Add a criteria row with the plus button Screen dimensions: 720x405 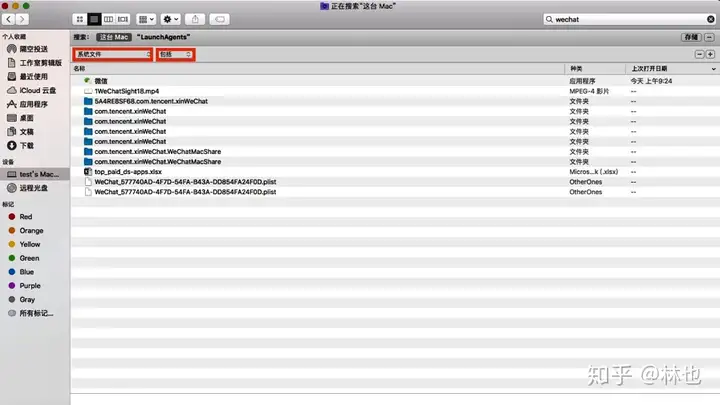710,54
